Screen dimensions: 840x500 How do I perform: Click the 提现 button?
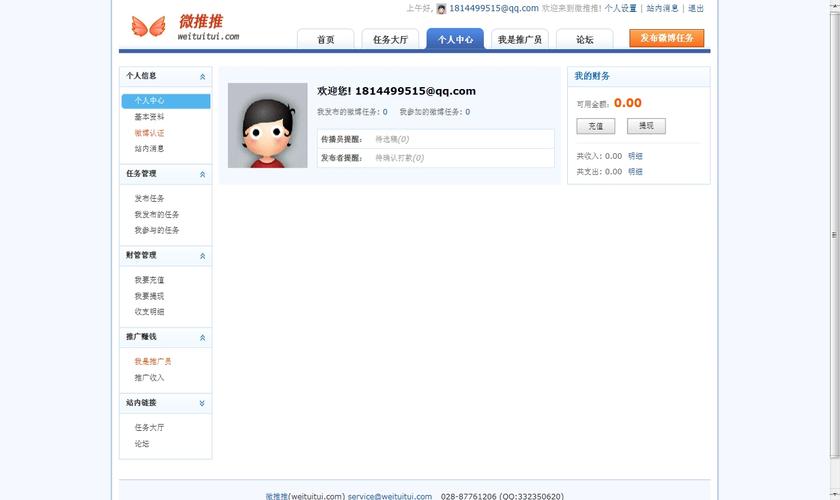coord(647,126)
